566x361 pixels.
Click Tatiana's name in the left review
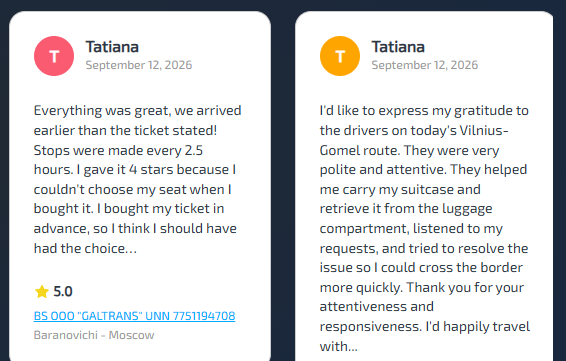(x=112, y=47)
